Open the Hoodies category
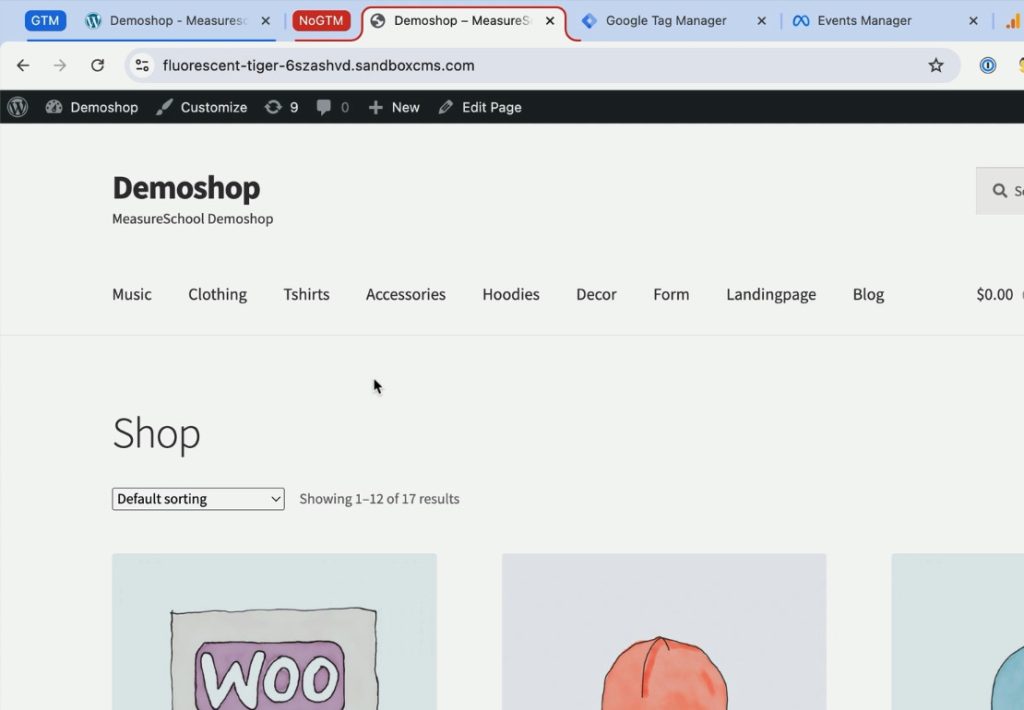 (x=511, y=295)
